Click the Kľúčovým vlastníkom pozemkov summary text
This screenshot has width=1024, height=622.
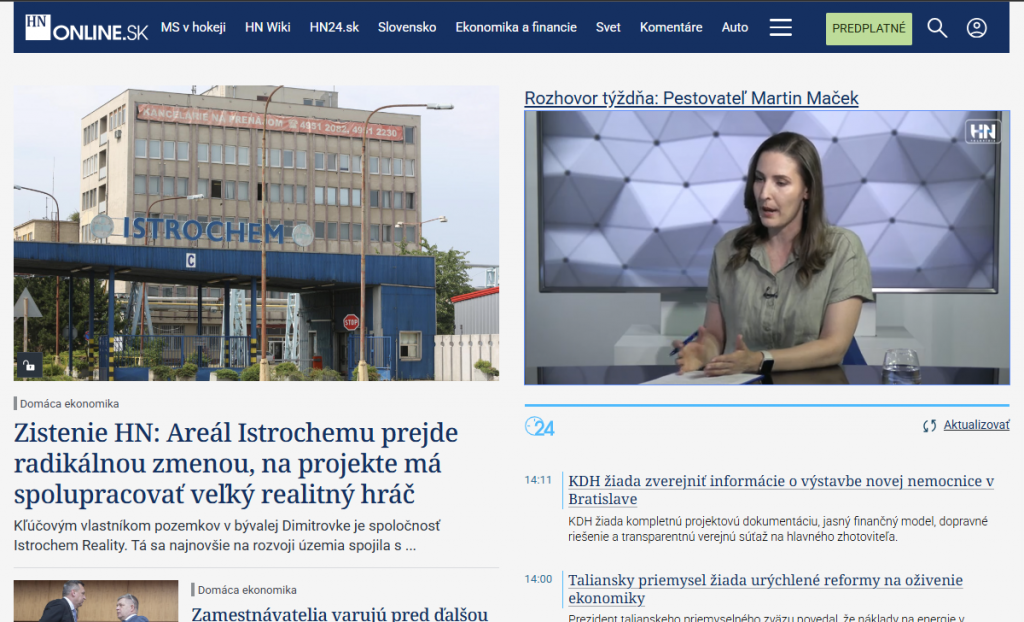227,535
